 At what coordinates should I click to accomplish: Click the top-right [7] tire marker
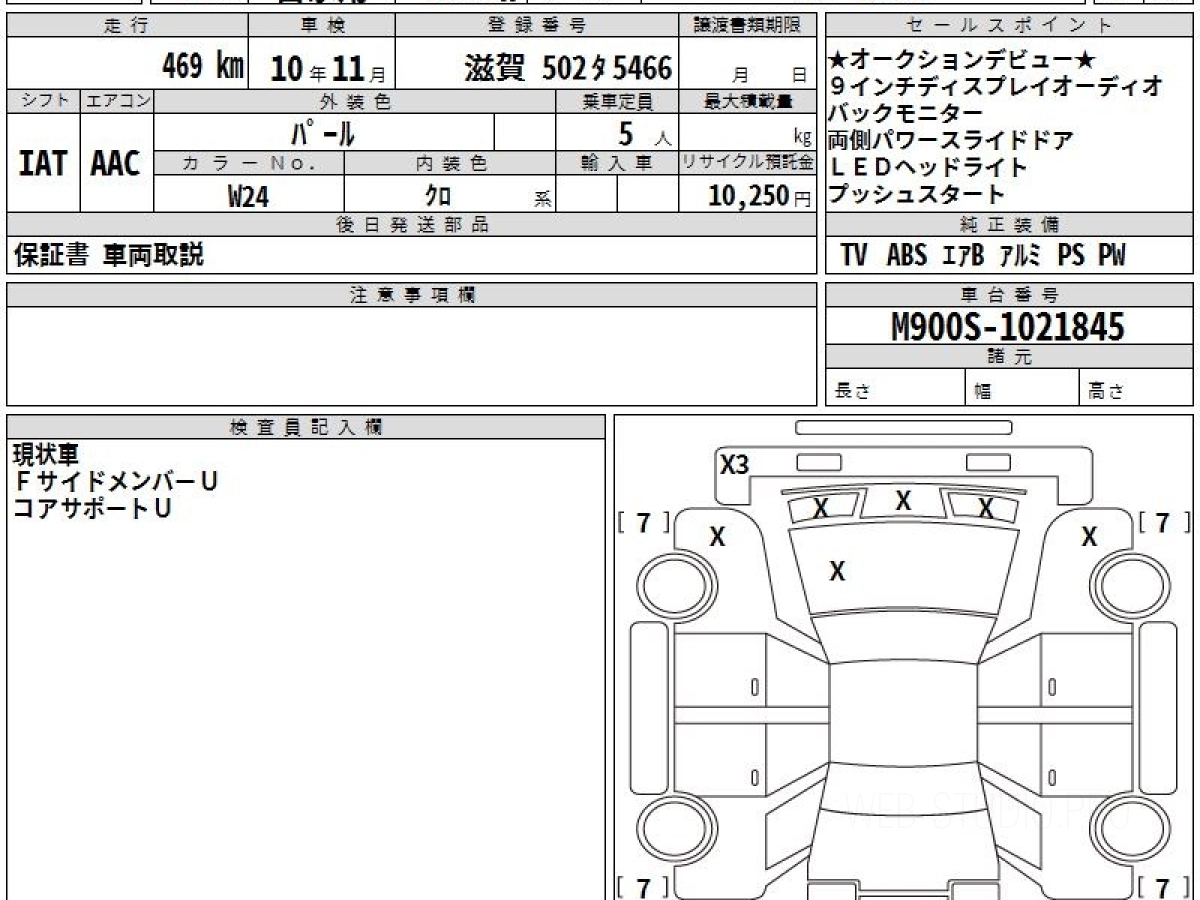[x=1162, y=522]
